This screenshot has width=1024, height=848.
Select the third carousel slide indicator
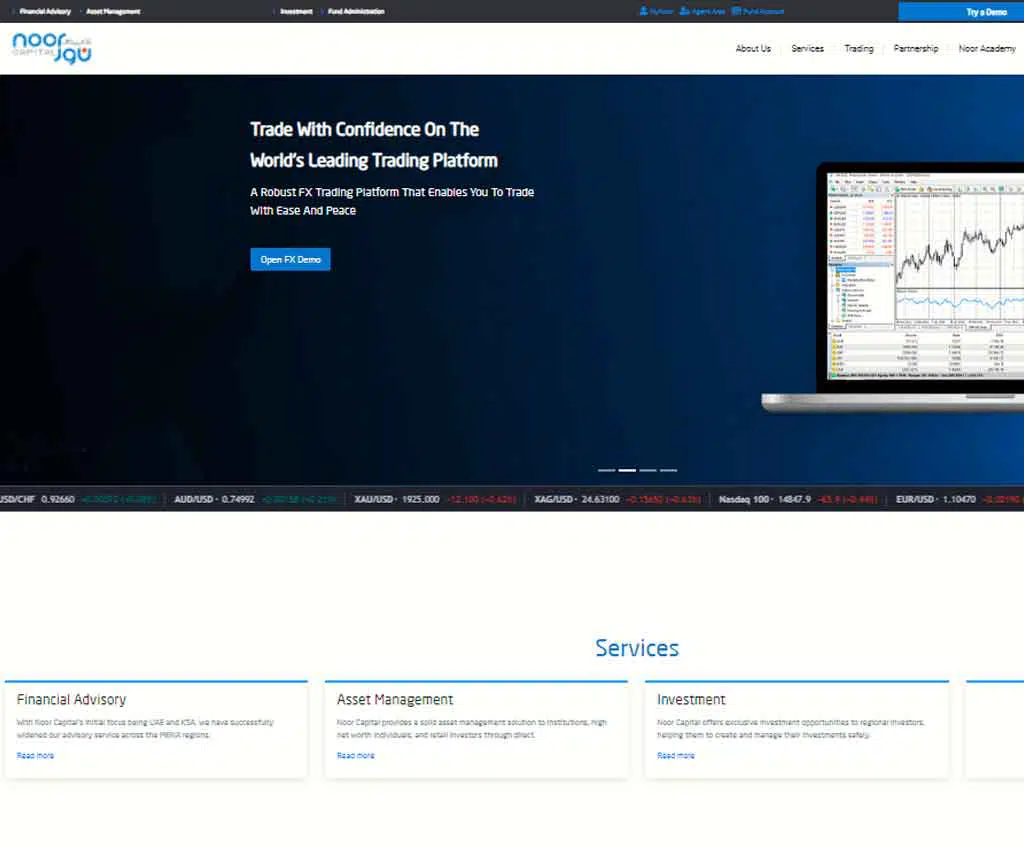point(648,470)
